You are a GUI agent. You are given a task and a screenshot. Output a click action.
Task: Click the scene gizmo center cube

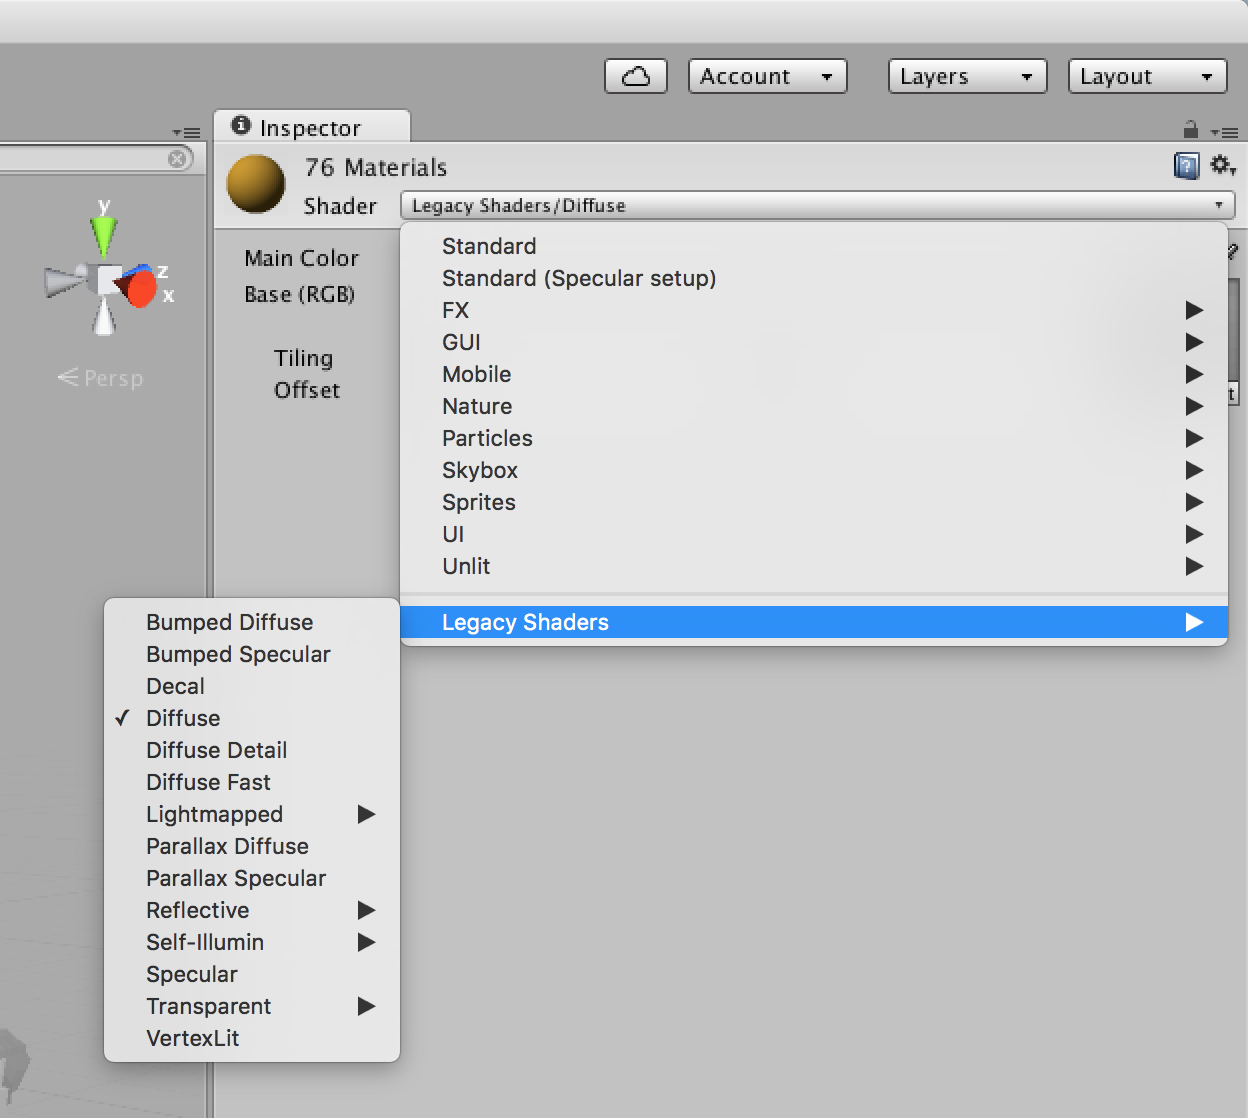pyautogui.click(x=107, y=281)
